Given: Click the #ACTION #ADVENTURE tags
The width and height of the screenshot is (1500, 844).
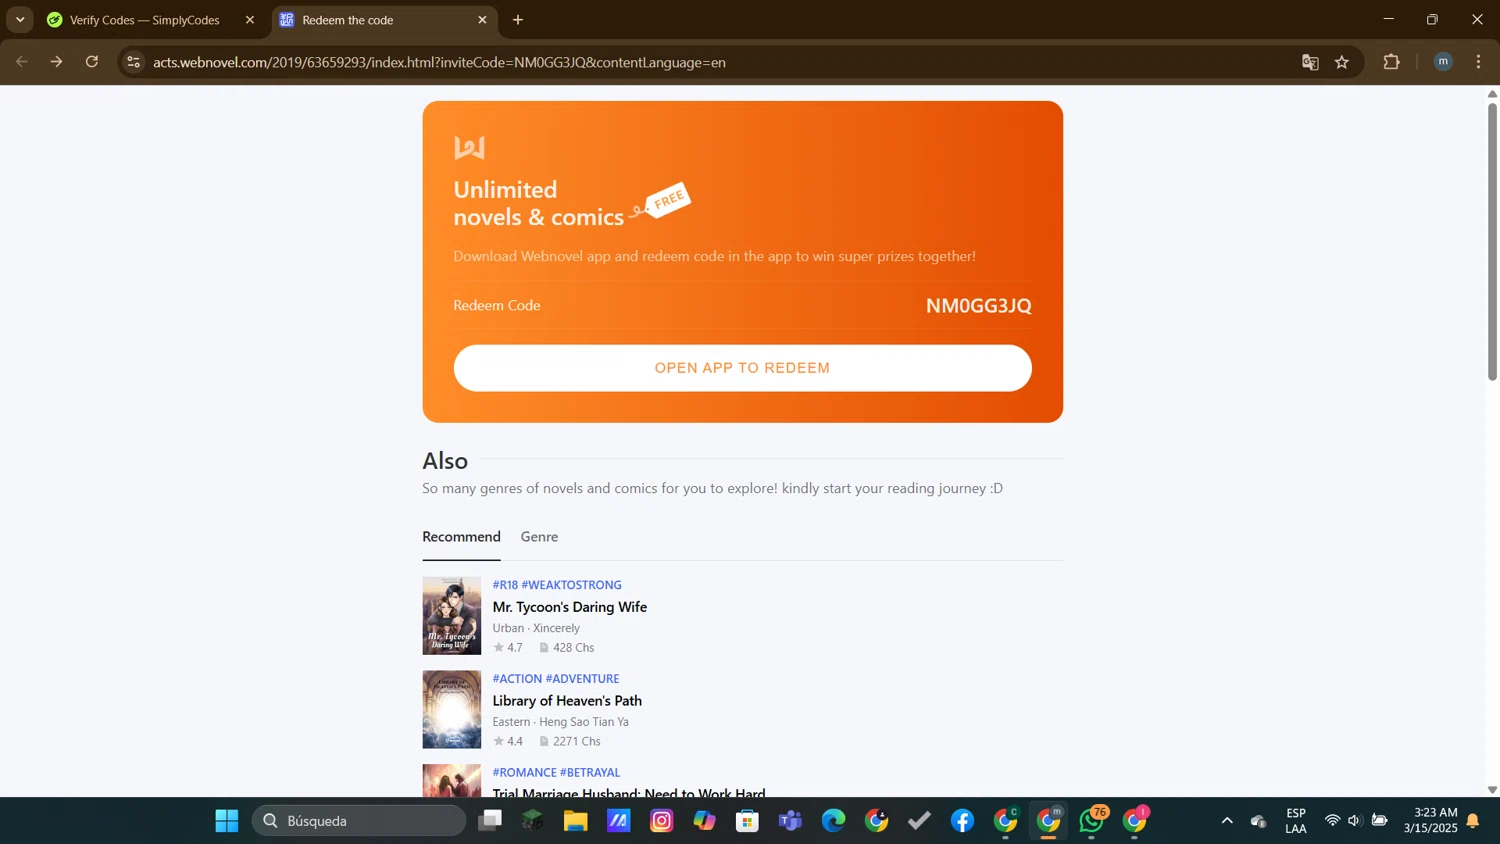Looking at the screenshot, I should (556, 679).
